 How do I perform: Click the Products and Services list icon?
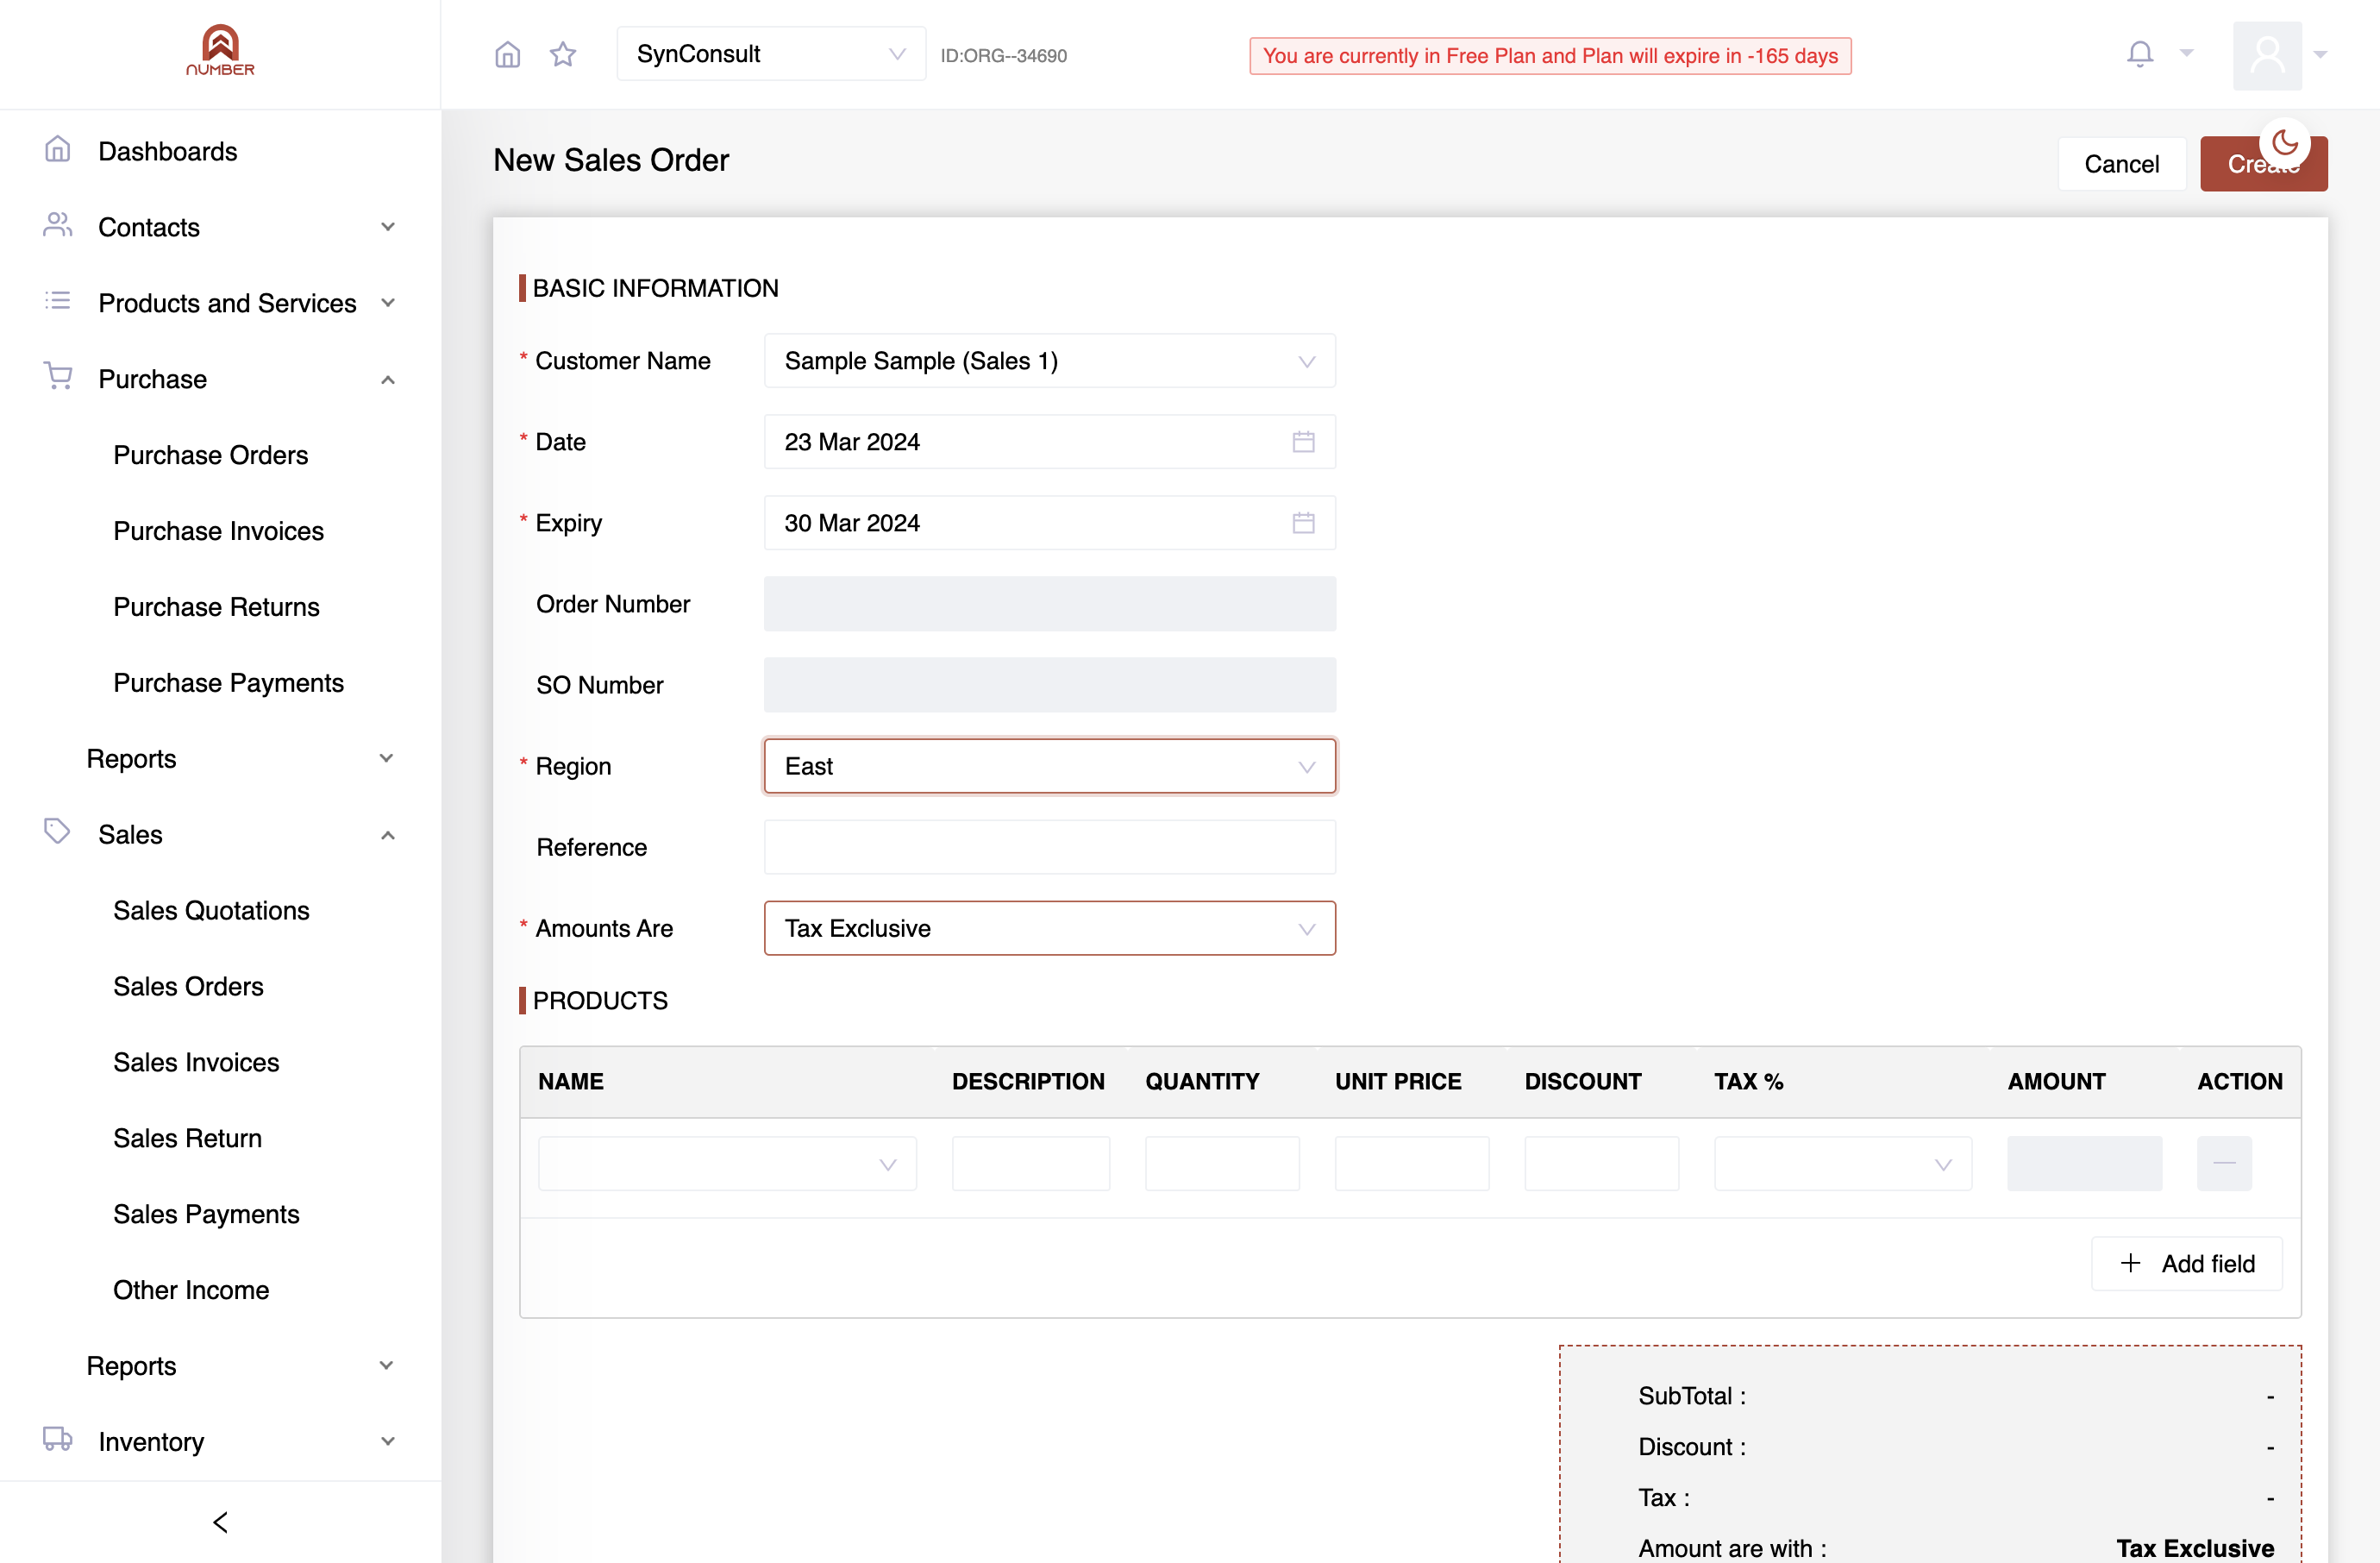tap(58, 301)
